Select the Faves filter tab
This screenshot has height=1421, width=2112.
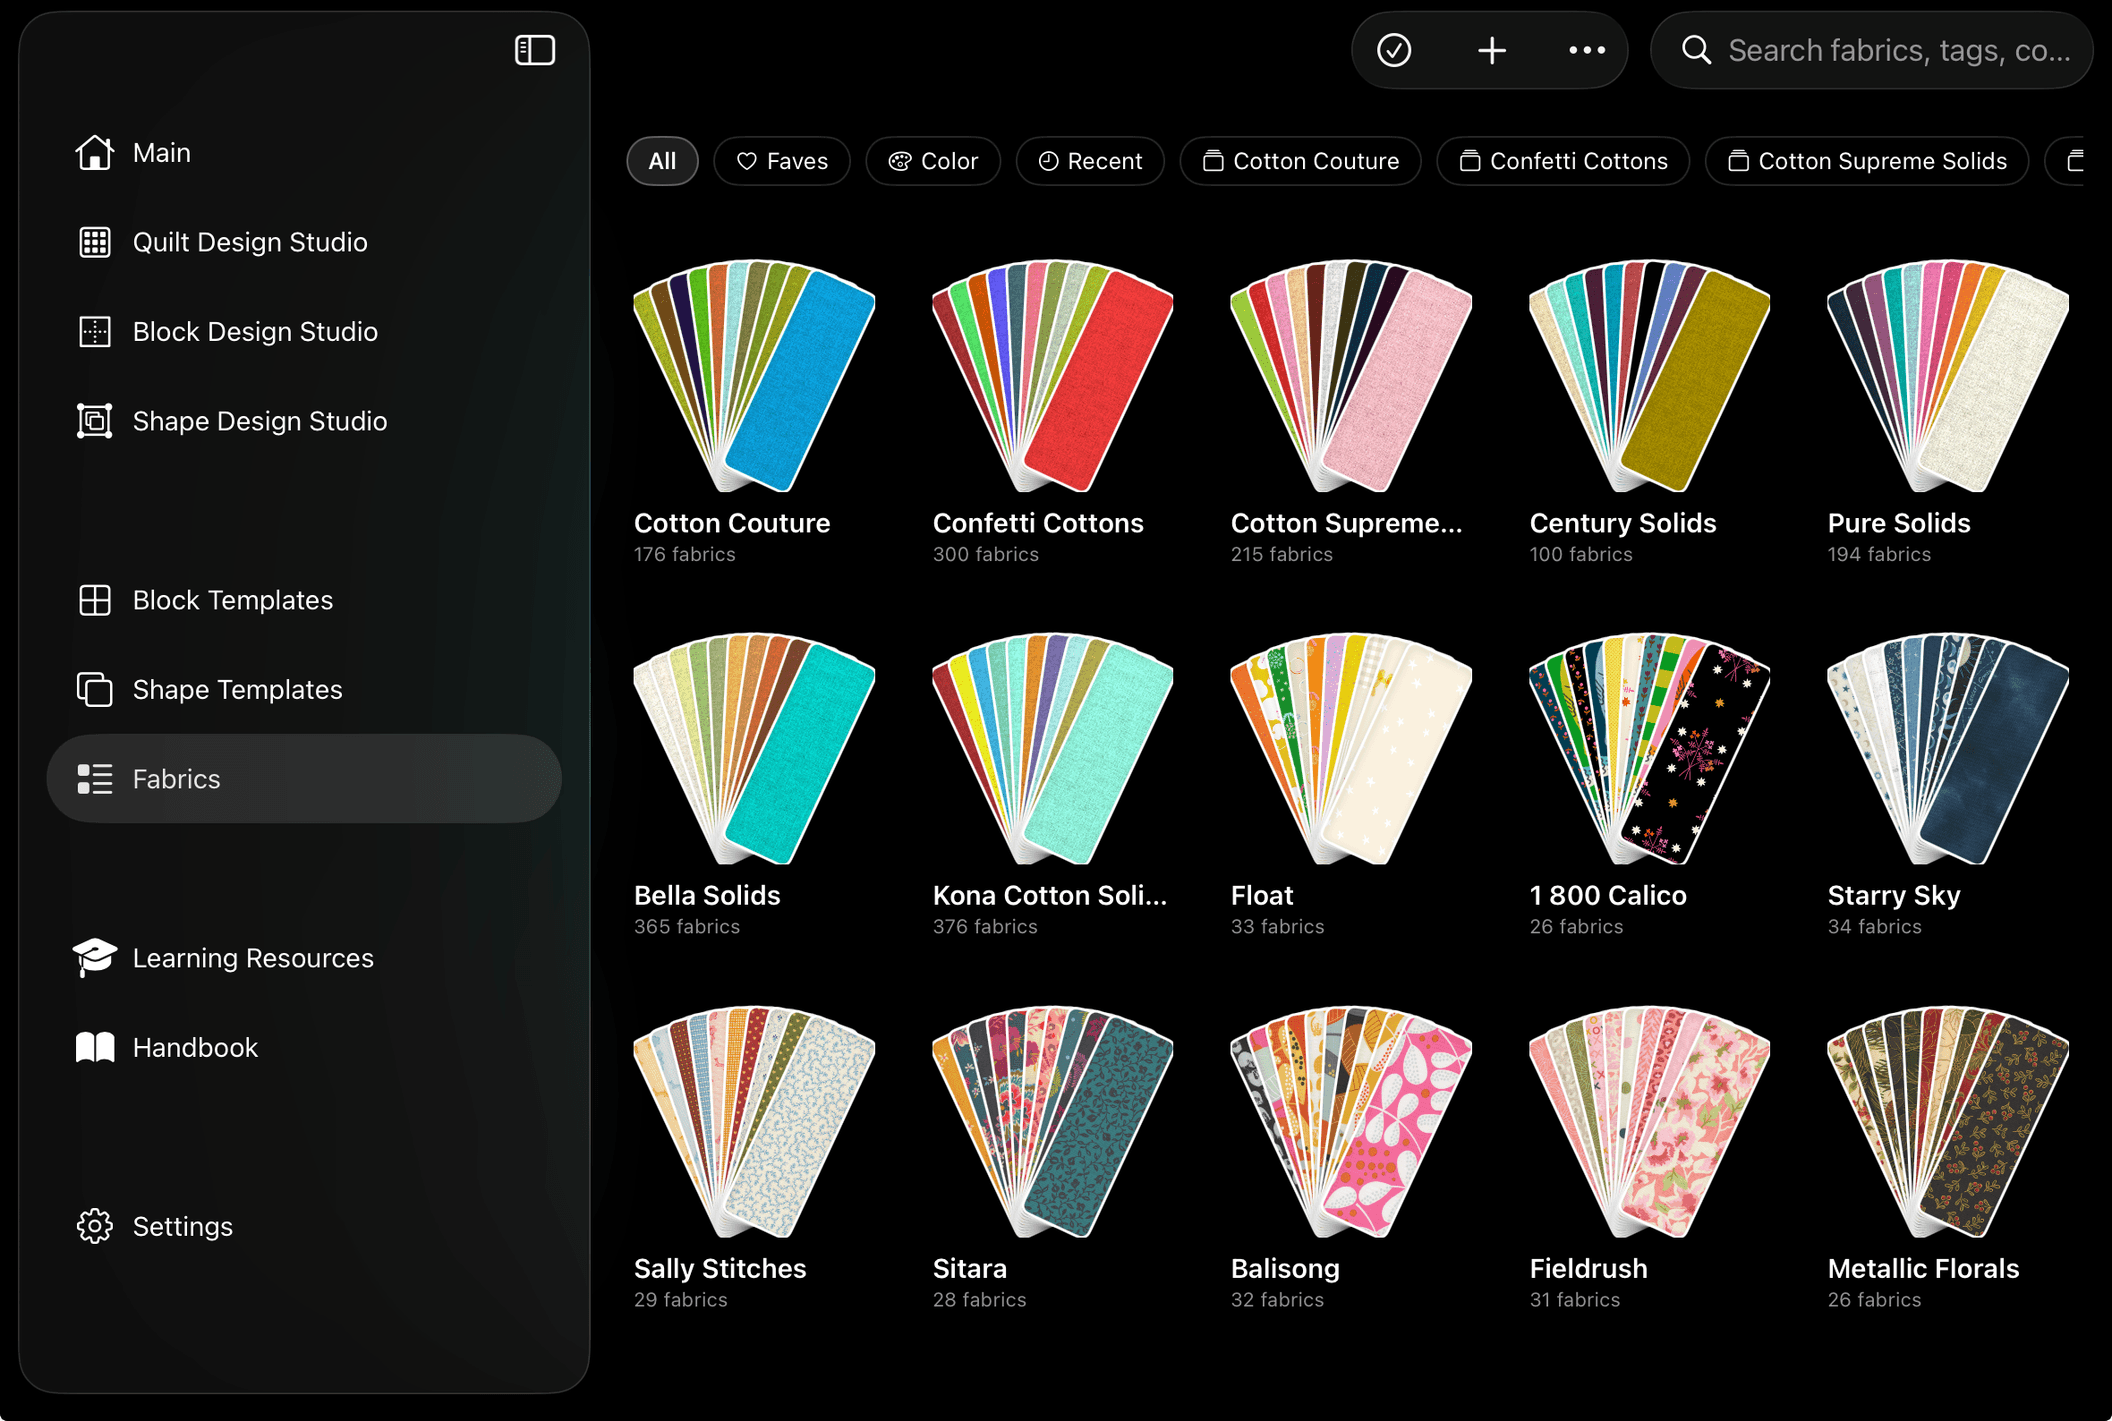[x=782, y=161]
